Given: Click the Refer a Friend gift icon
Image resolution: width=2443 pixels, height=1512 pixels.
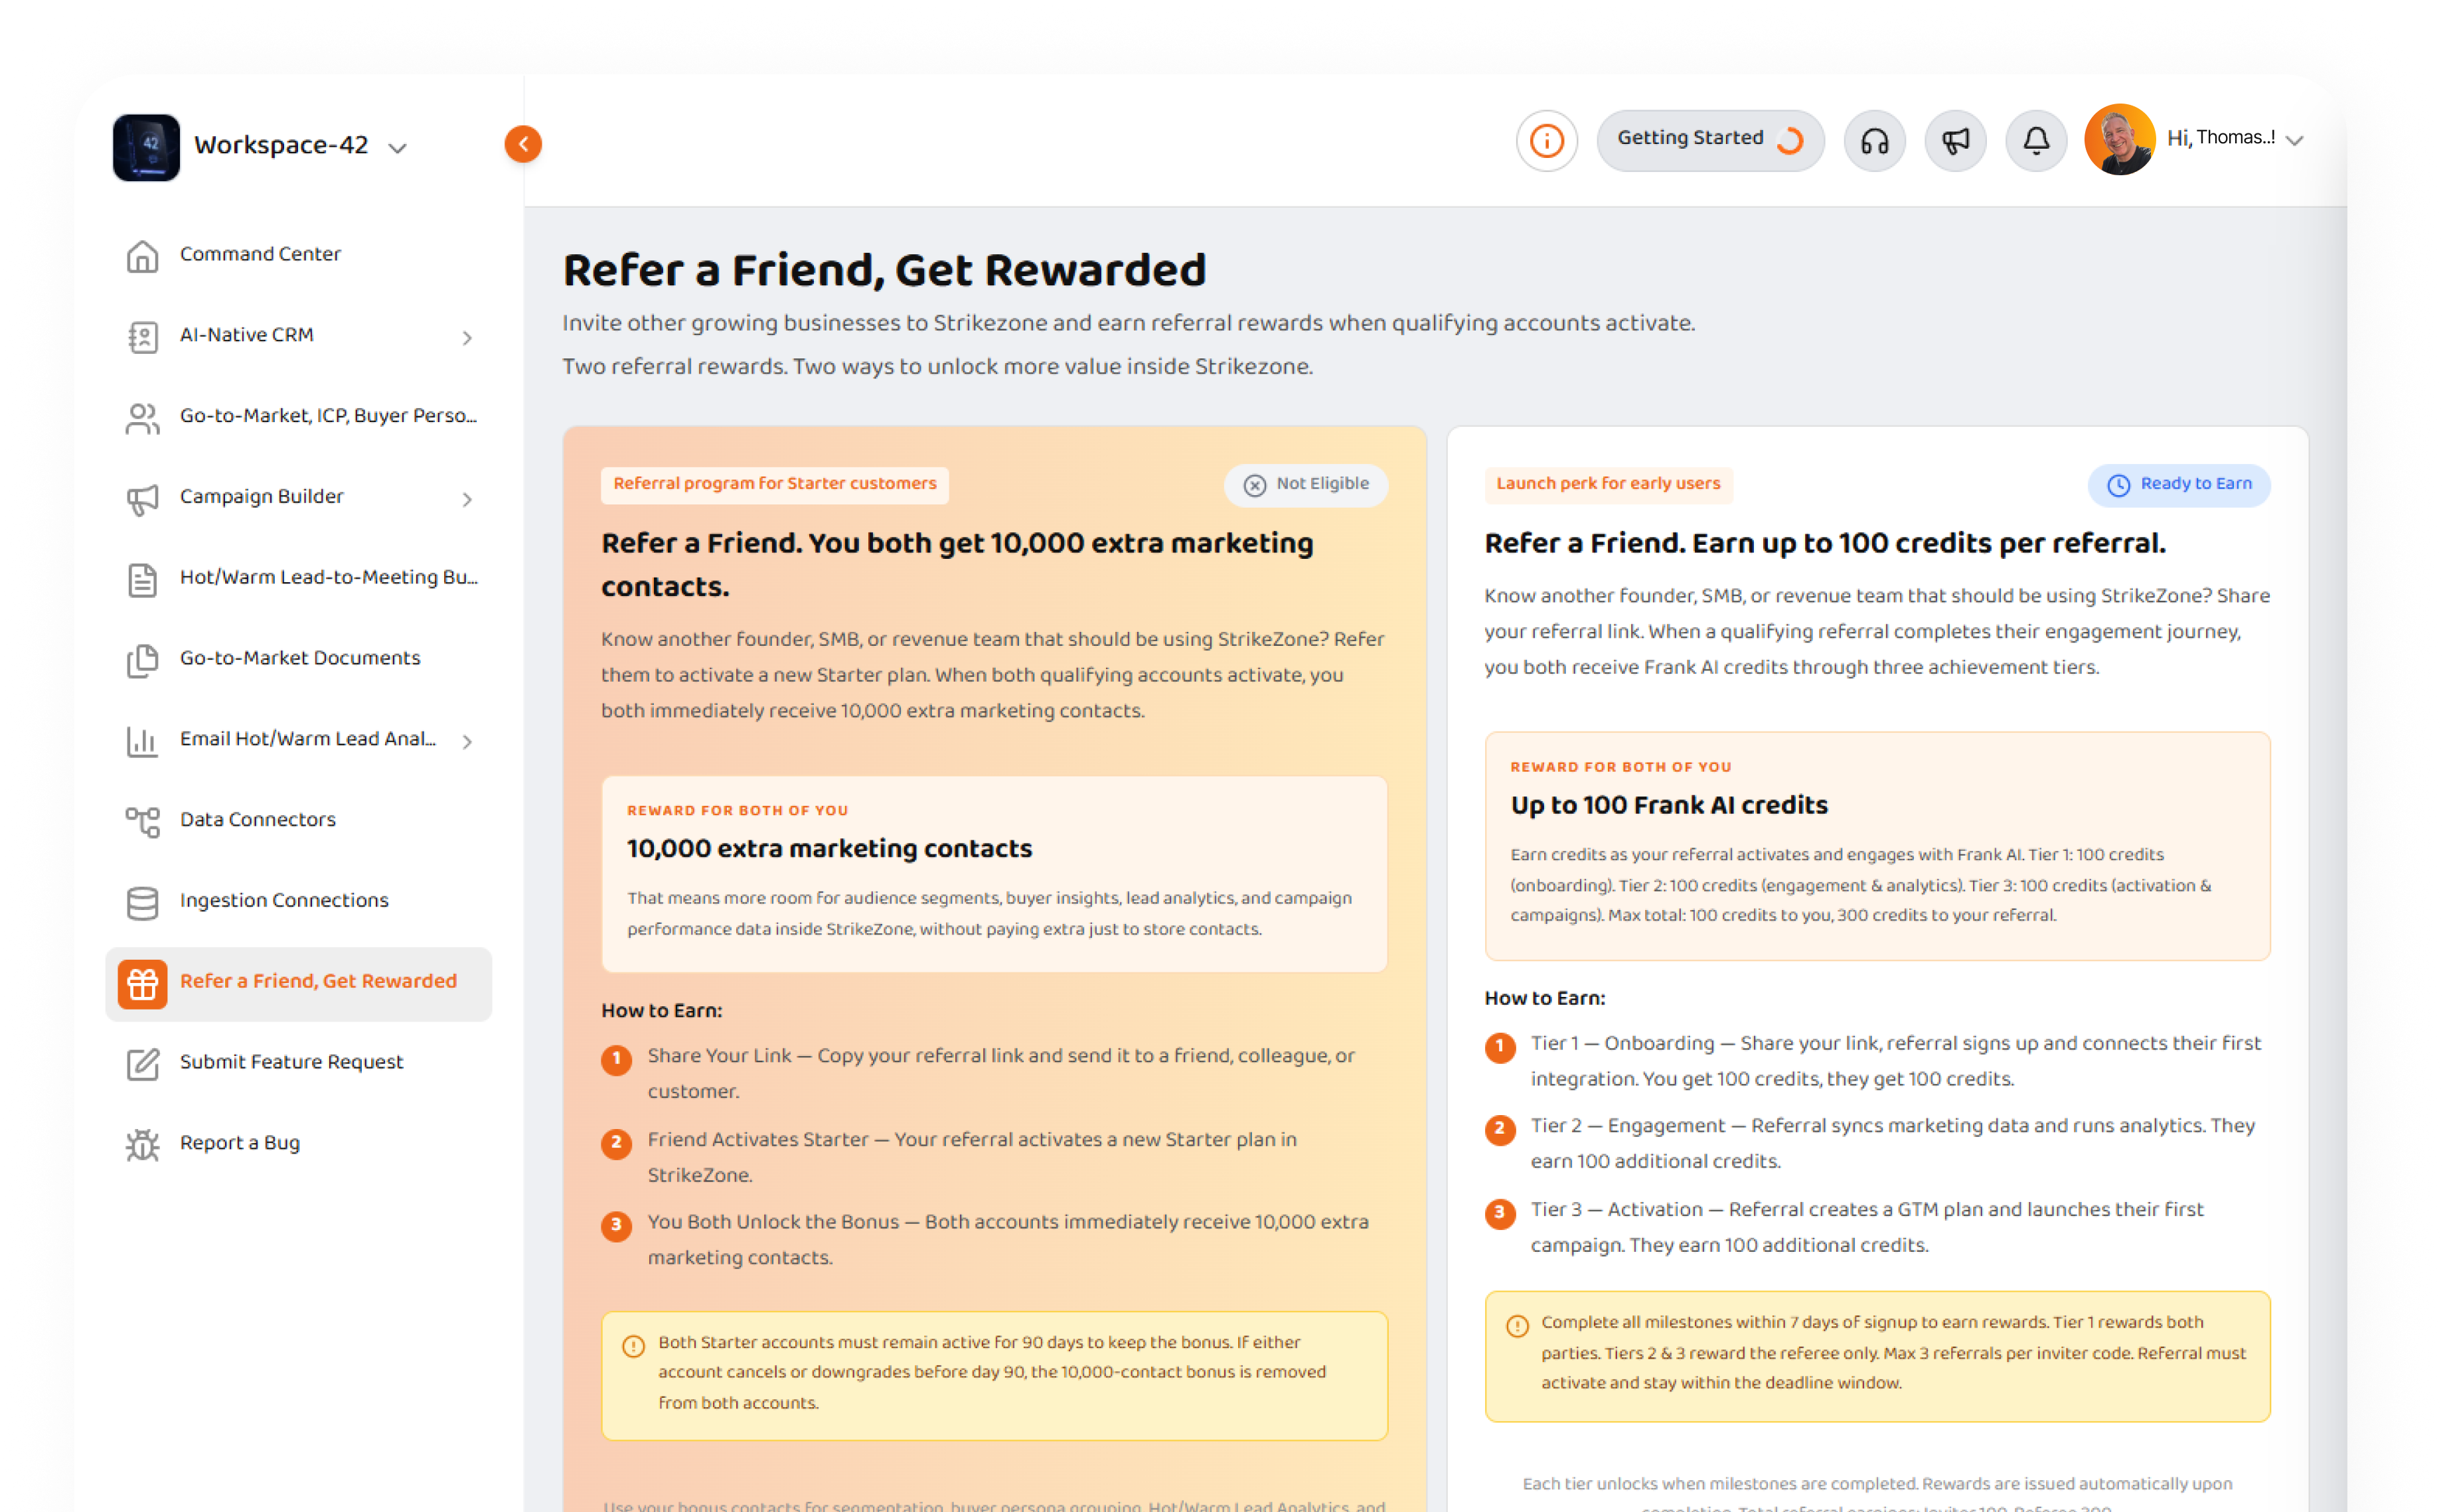Looking at the screenshot, I should click(142, 984).
